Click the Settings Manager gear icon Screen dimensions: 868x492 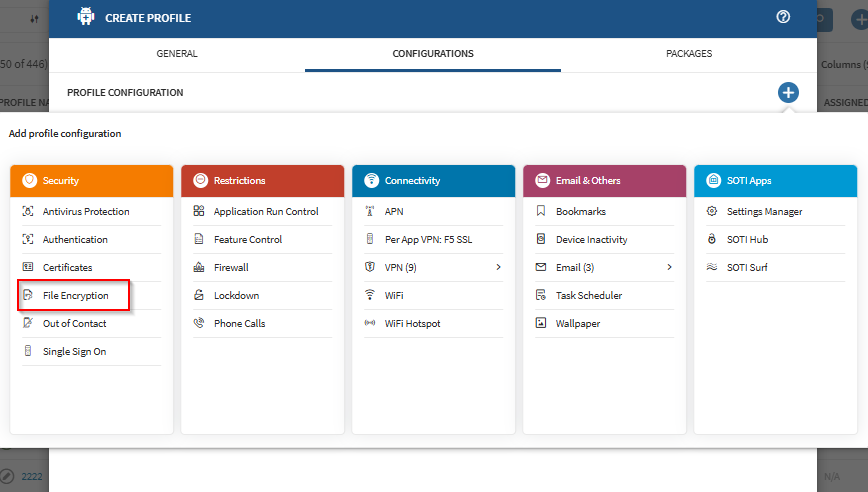(x=712, y=212)
